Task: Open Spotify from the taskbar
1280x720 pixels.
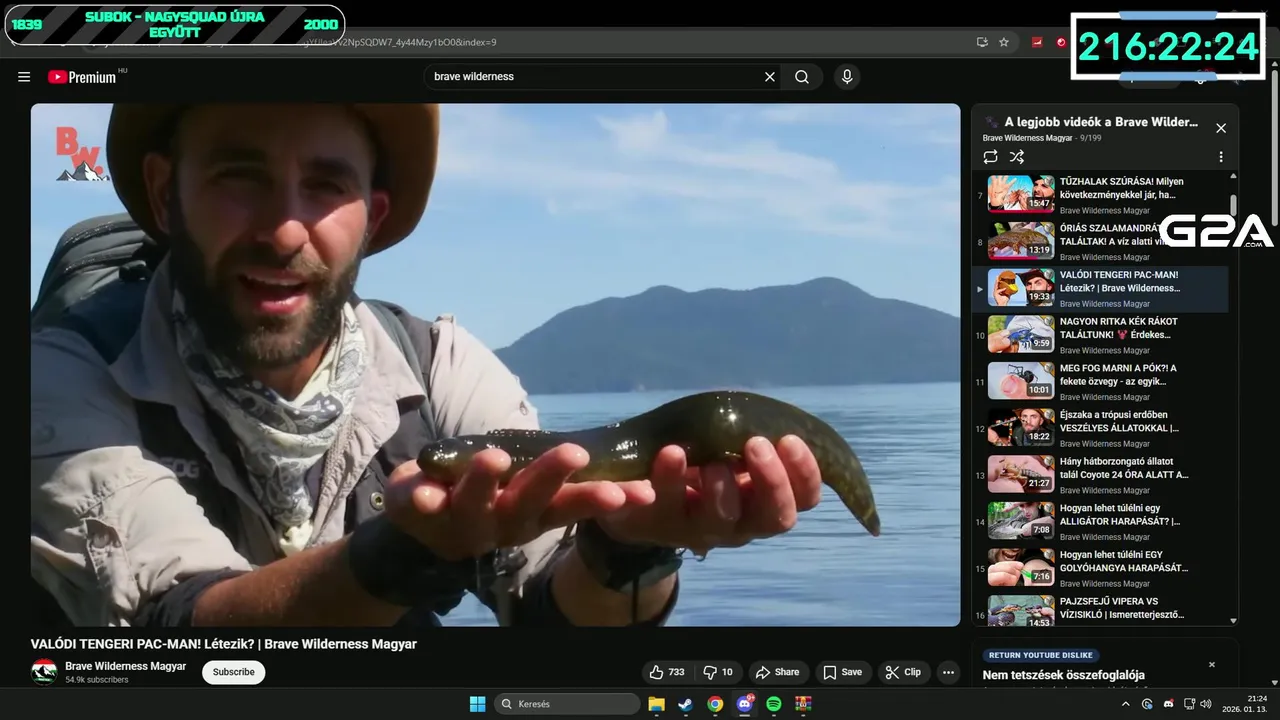Action: coord(773,704)
